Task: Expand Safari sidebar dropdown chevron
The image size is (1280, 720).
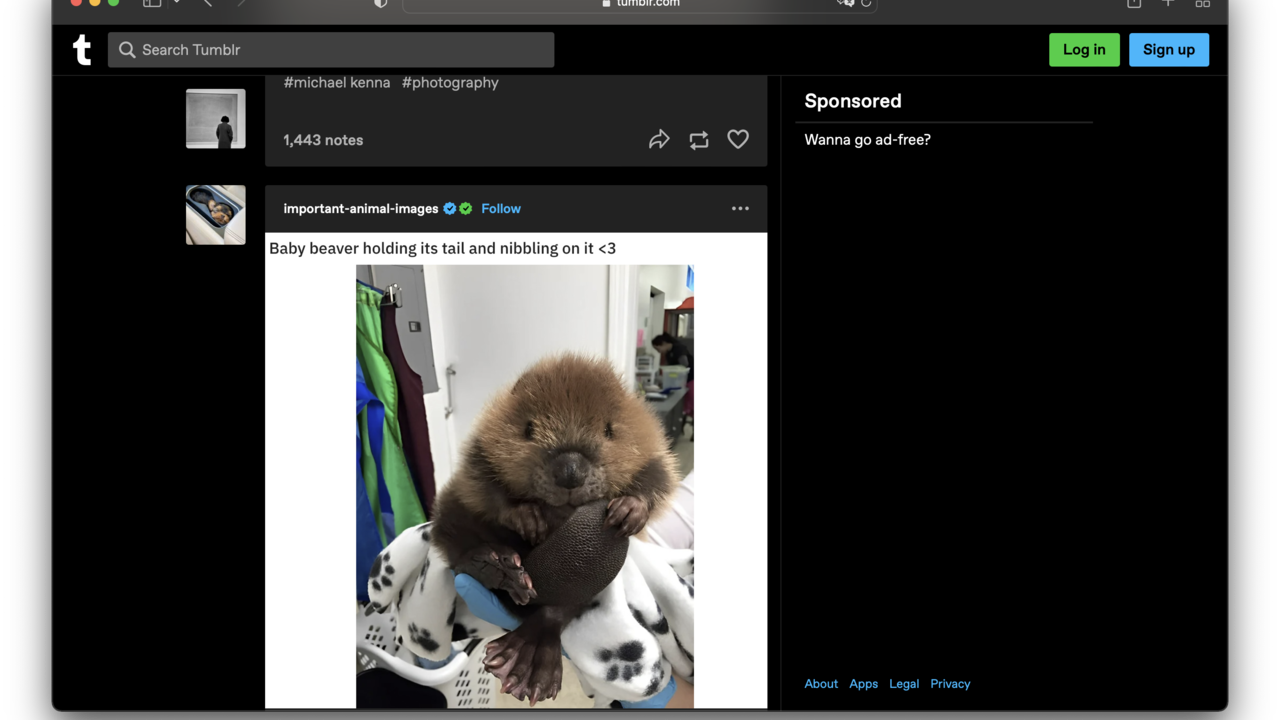Action: (x=176, y=3)
